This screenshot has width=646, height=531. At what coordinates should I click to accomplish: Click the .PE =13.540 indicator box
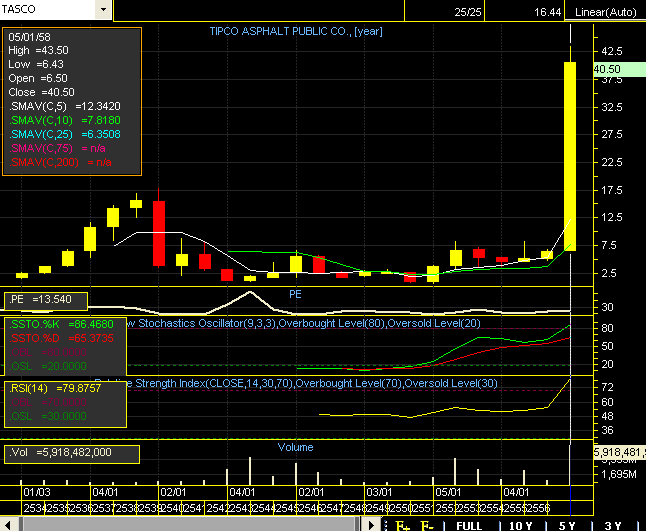pos(46,300)
